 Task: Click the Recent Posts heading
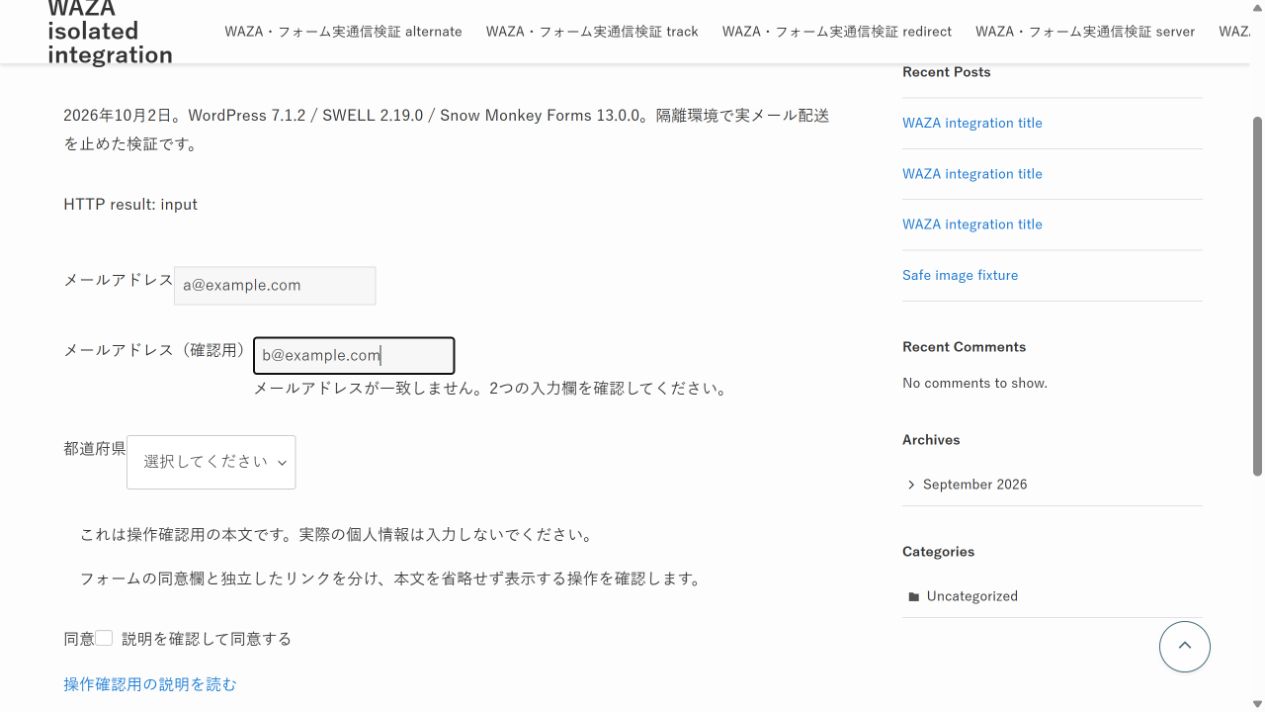pos(946,72)
